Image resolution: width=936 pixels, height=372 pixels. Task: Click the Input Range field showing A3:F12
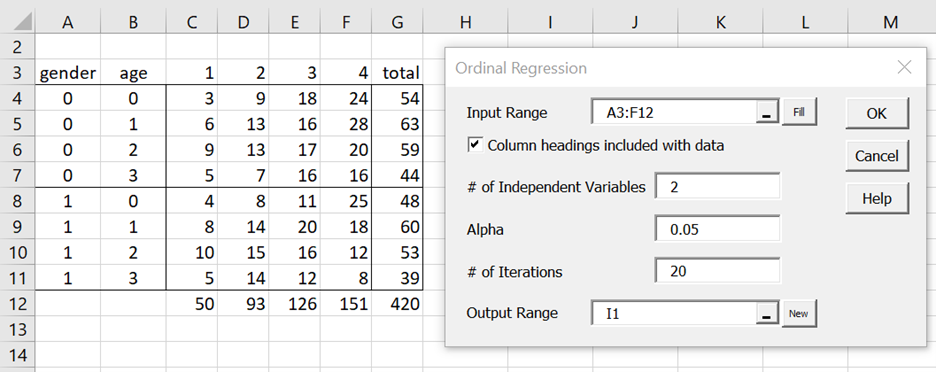point(673,112)
